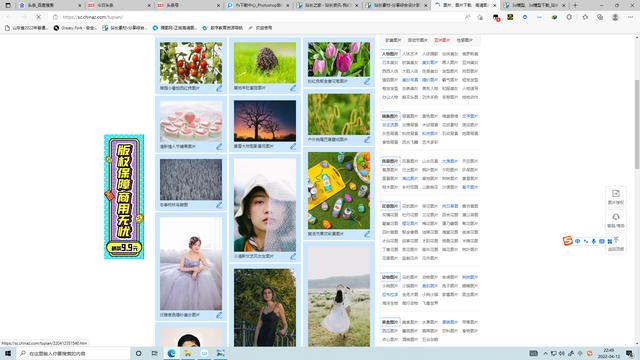Click the edit pencil under the tomato photo

tap(219, 88)
